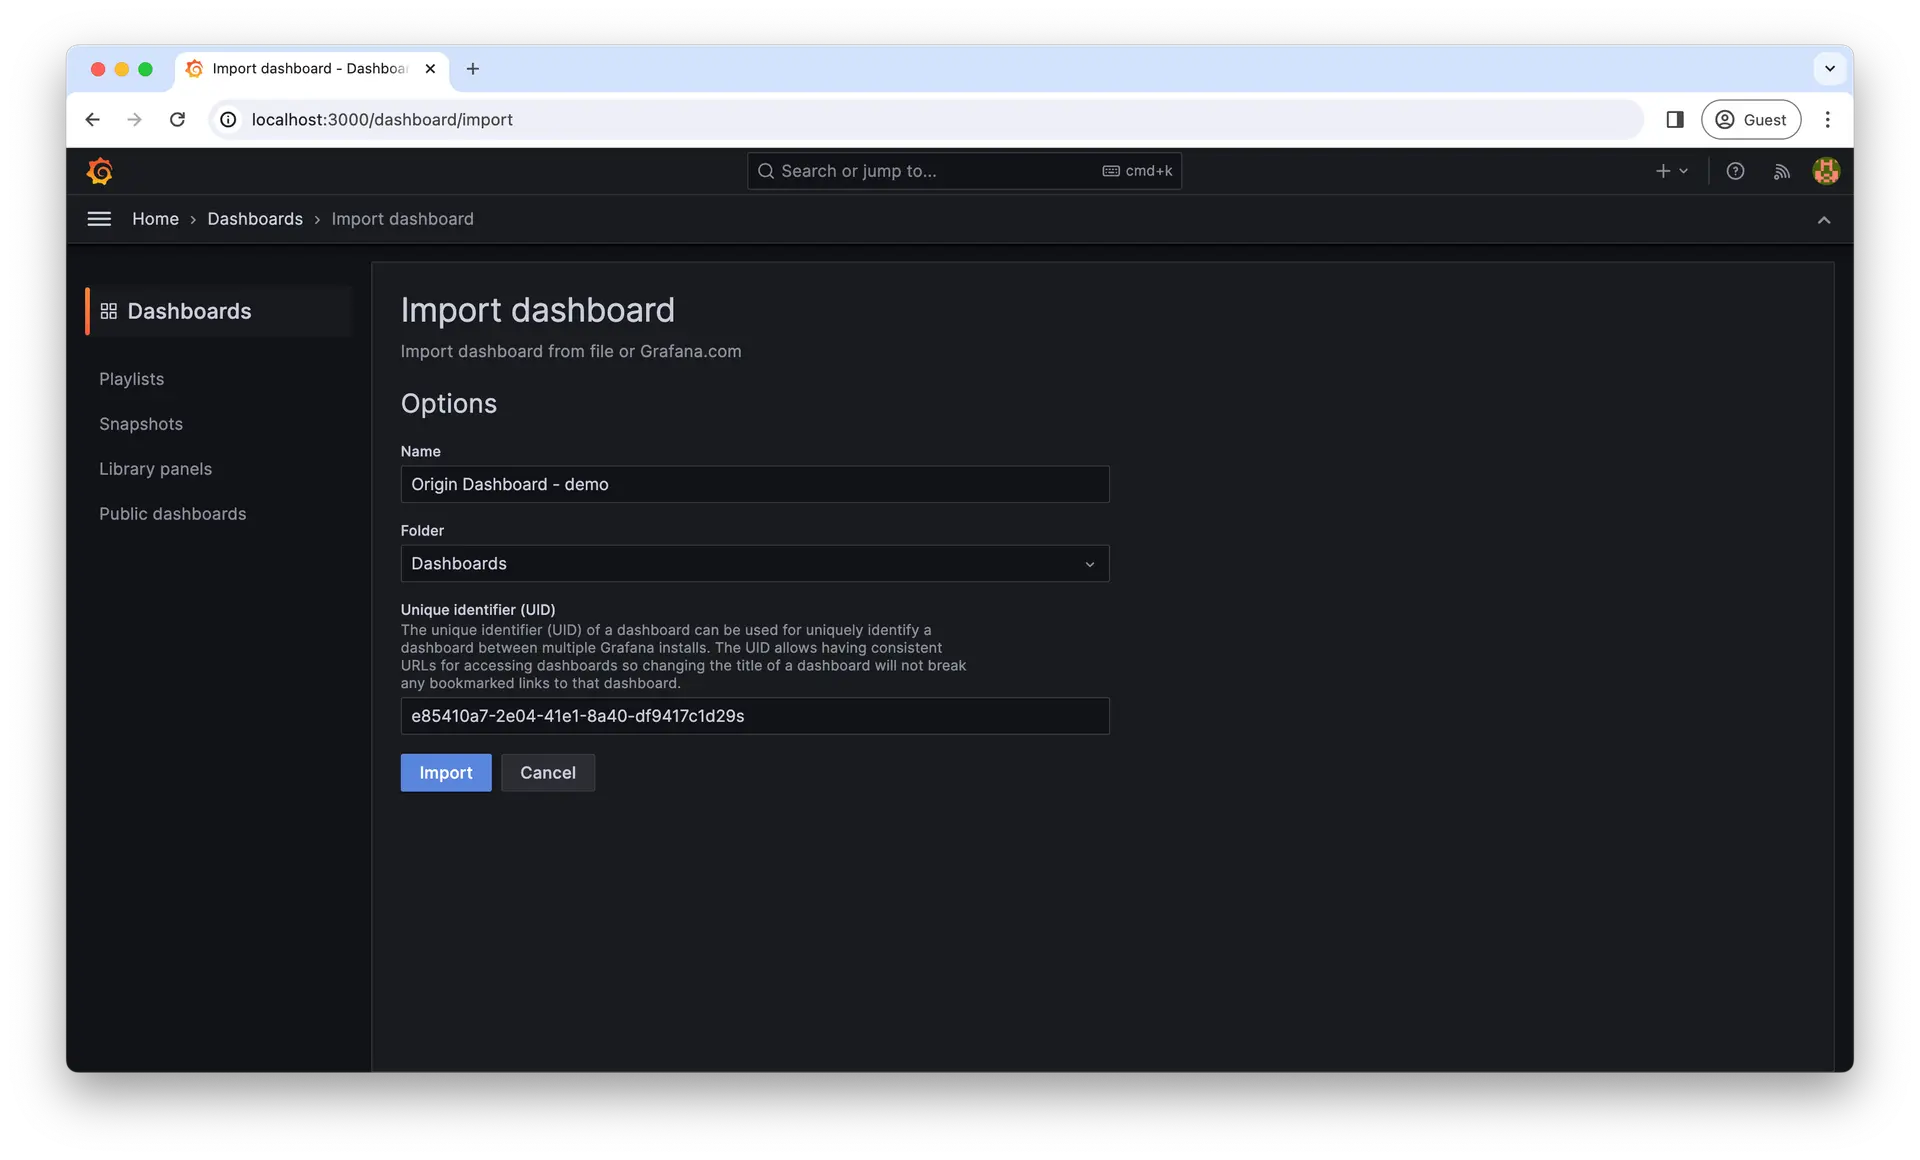Open Snapshots in sidebar

point(141,424)
